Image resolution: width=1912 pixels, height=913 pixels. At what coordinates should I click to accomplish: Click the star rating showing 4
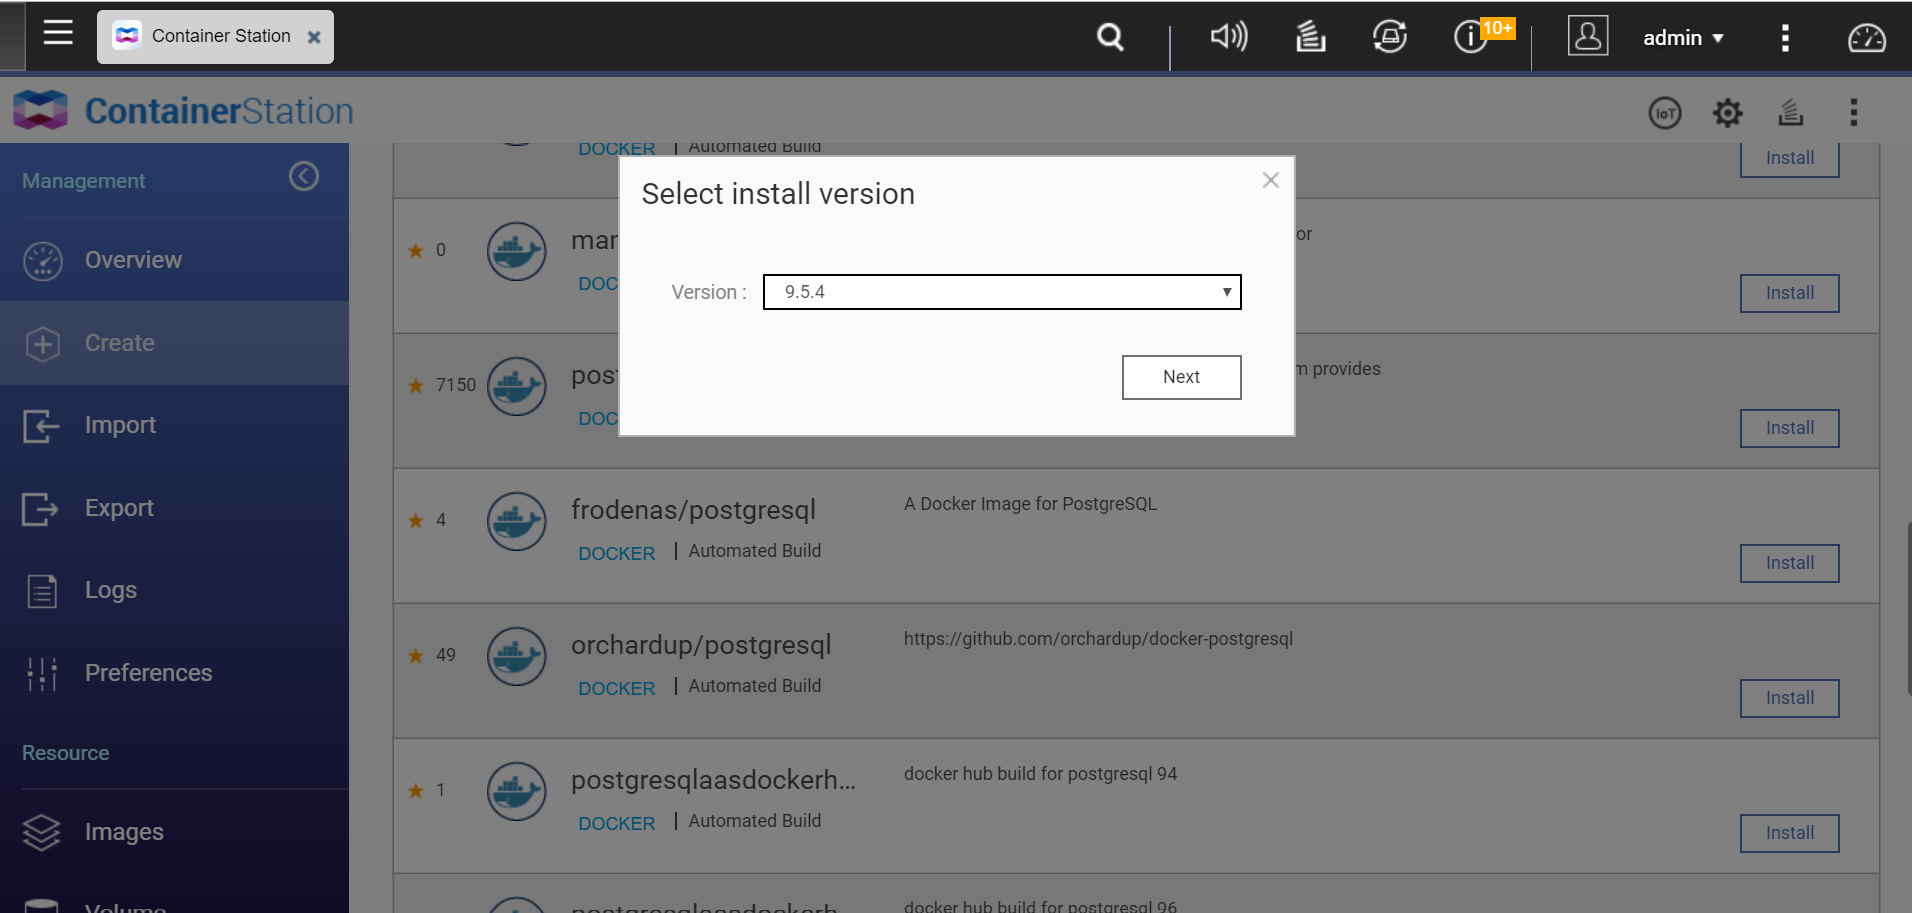coord(426,520)
